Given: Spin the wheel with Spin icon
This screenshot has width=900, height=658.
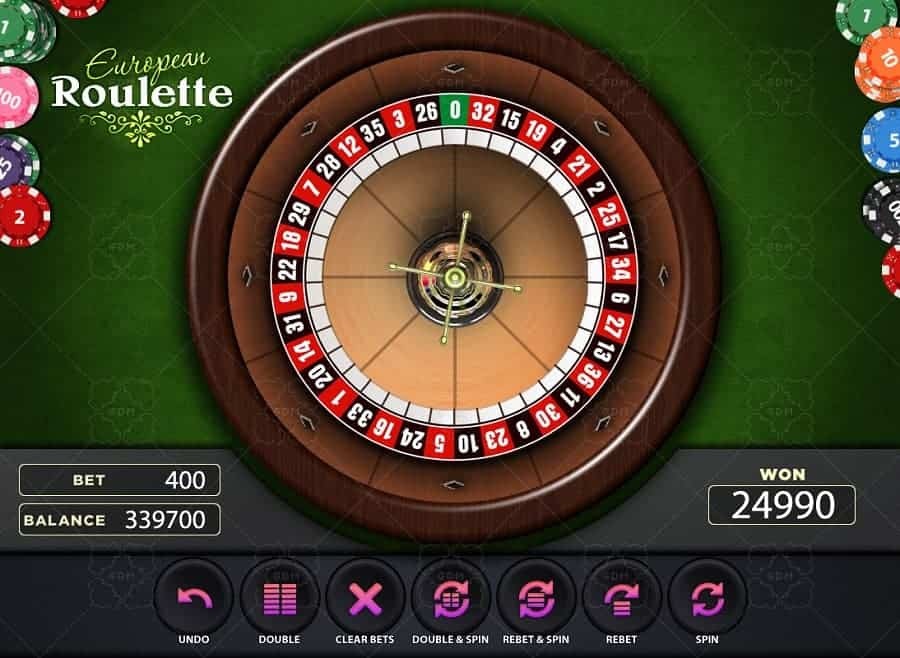Looking at the screenshot, I should tap(707, 598).
